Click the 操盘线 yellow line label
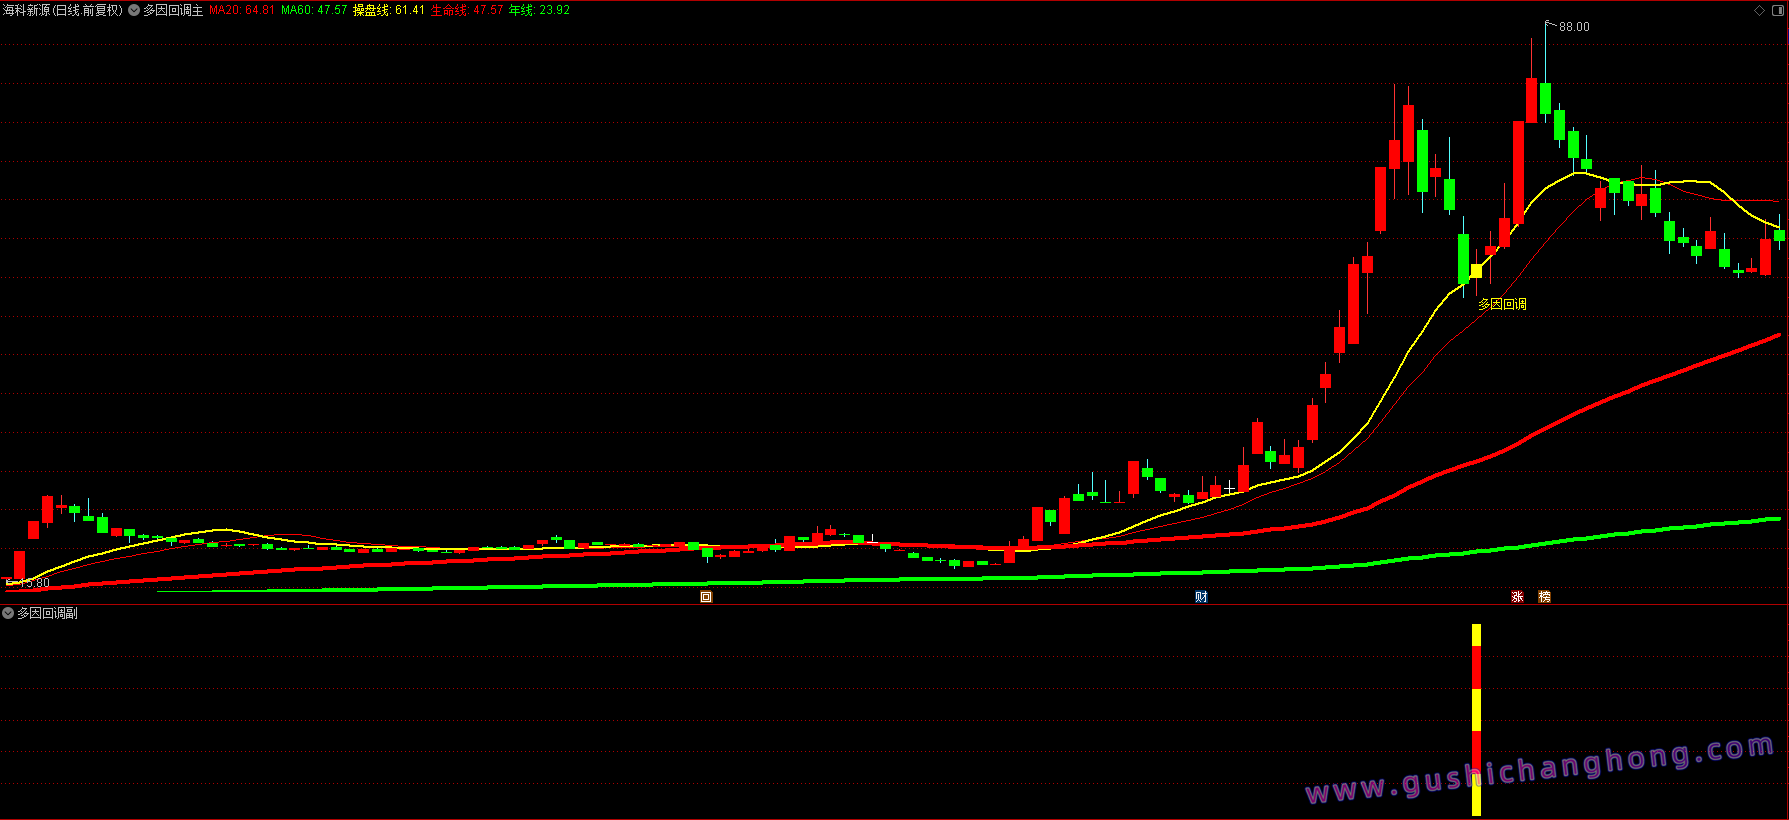This screenshot has width=1789, height=820. tap(388, 10)
